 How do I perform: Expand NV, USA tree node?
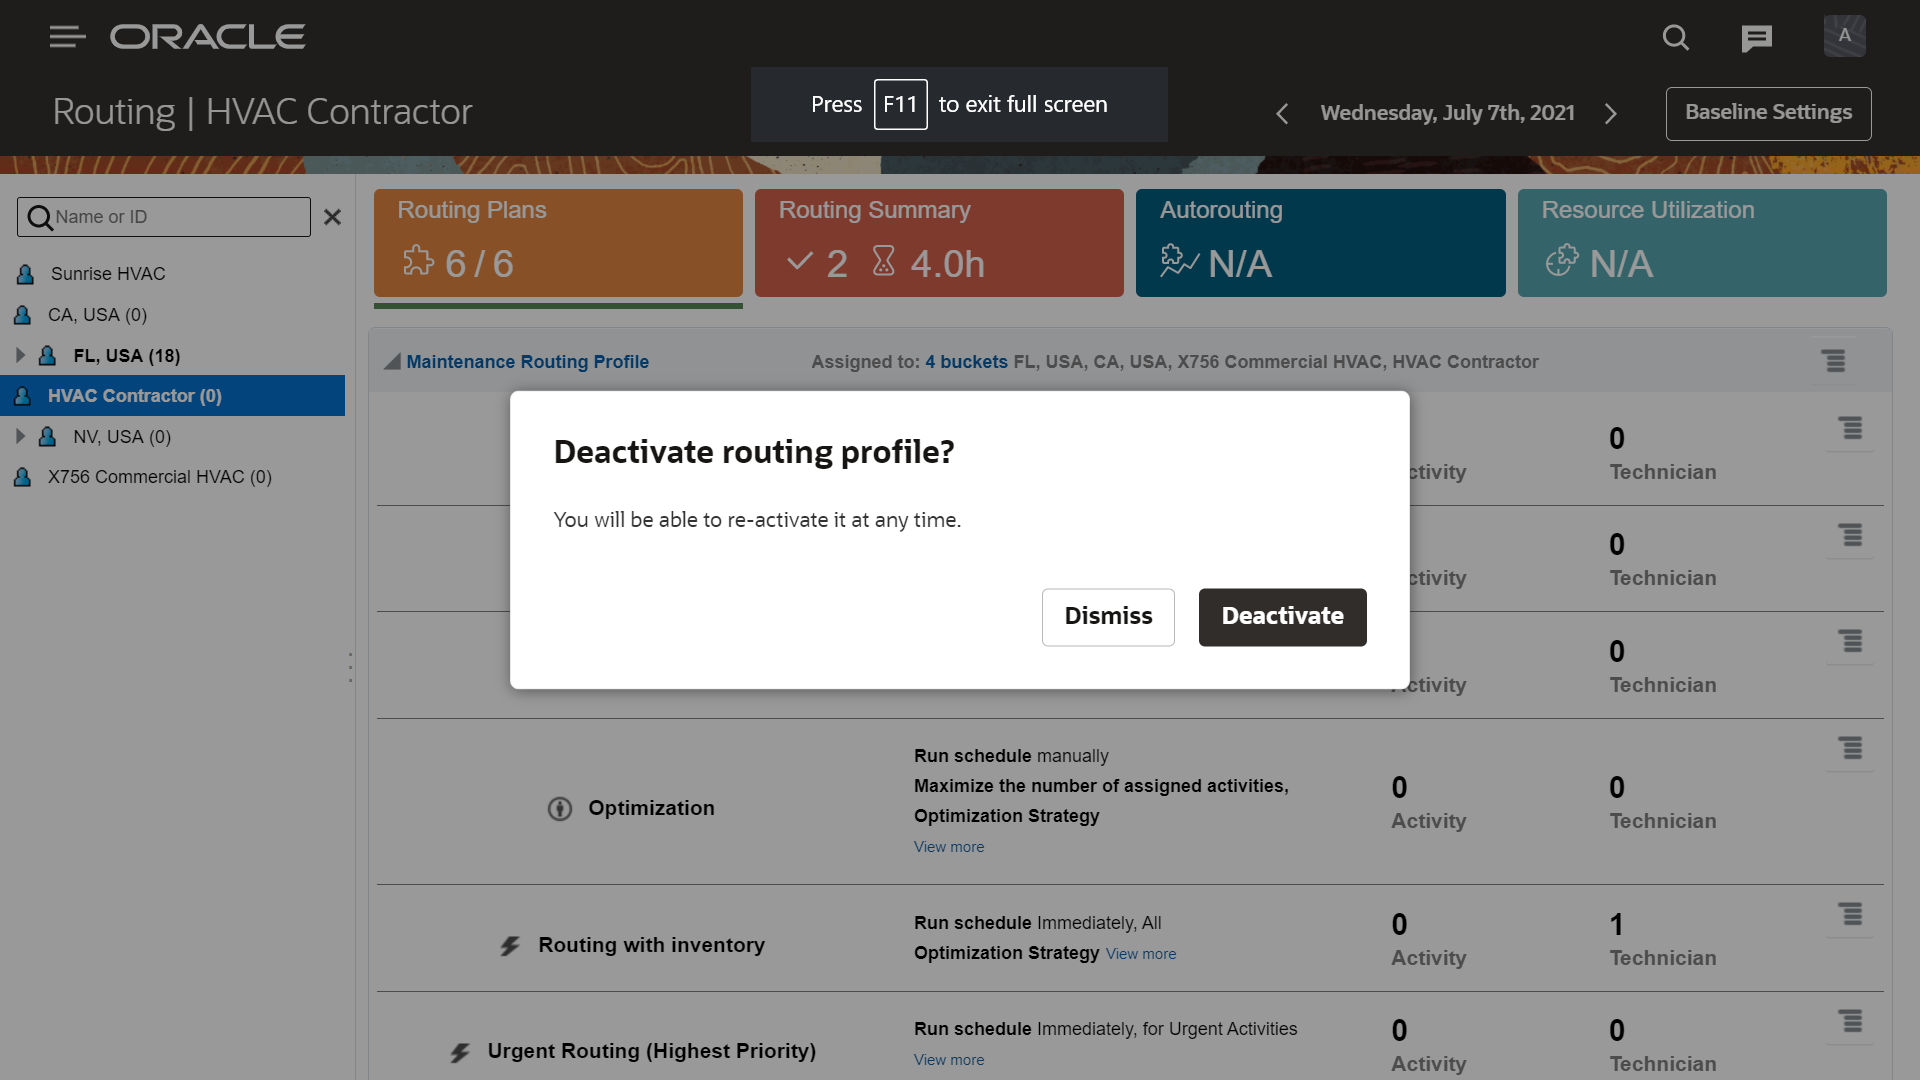click(x=20, y=436)
